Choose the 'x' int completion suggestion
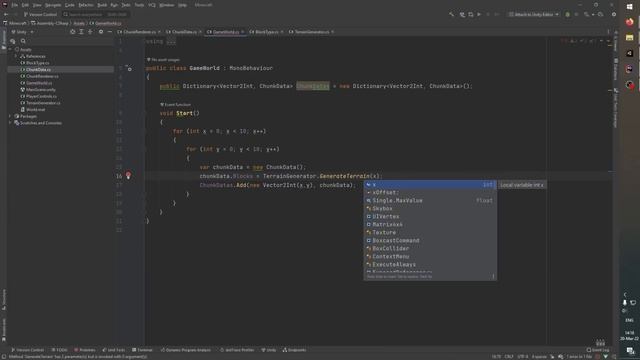 pyautogui.click(x=430, y=185)
